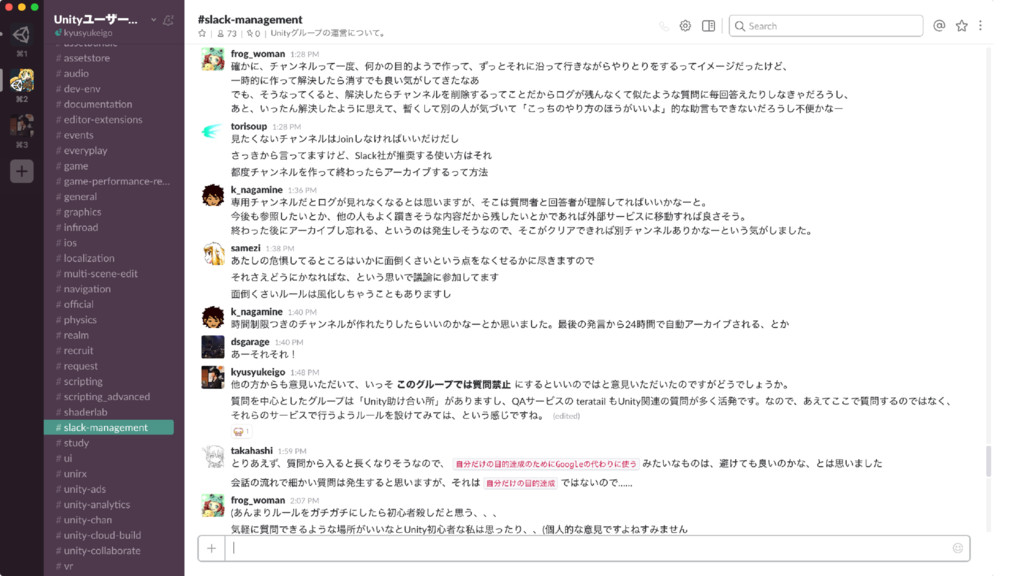Viewport: 1024px width, 576px height.
Task: Click the message list scrollbar thumb
Action: pyautogui.click(x=989, y=461)
